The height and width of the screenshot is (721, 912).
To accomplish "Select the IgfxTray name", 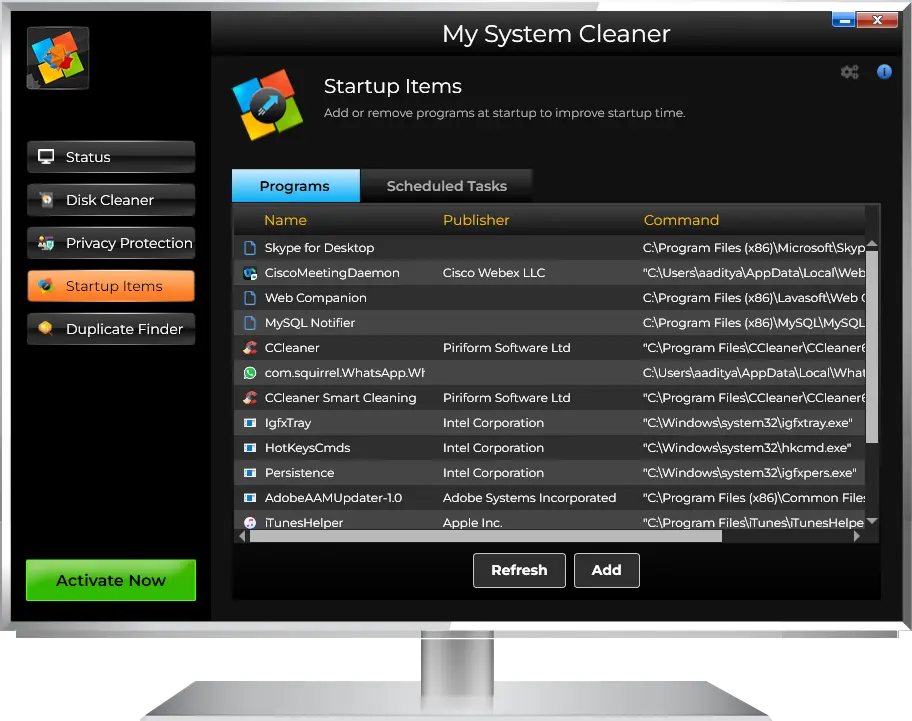I will (288, 423).
